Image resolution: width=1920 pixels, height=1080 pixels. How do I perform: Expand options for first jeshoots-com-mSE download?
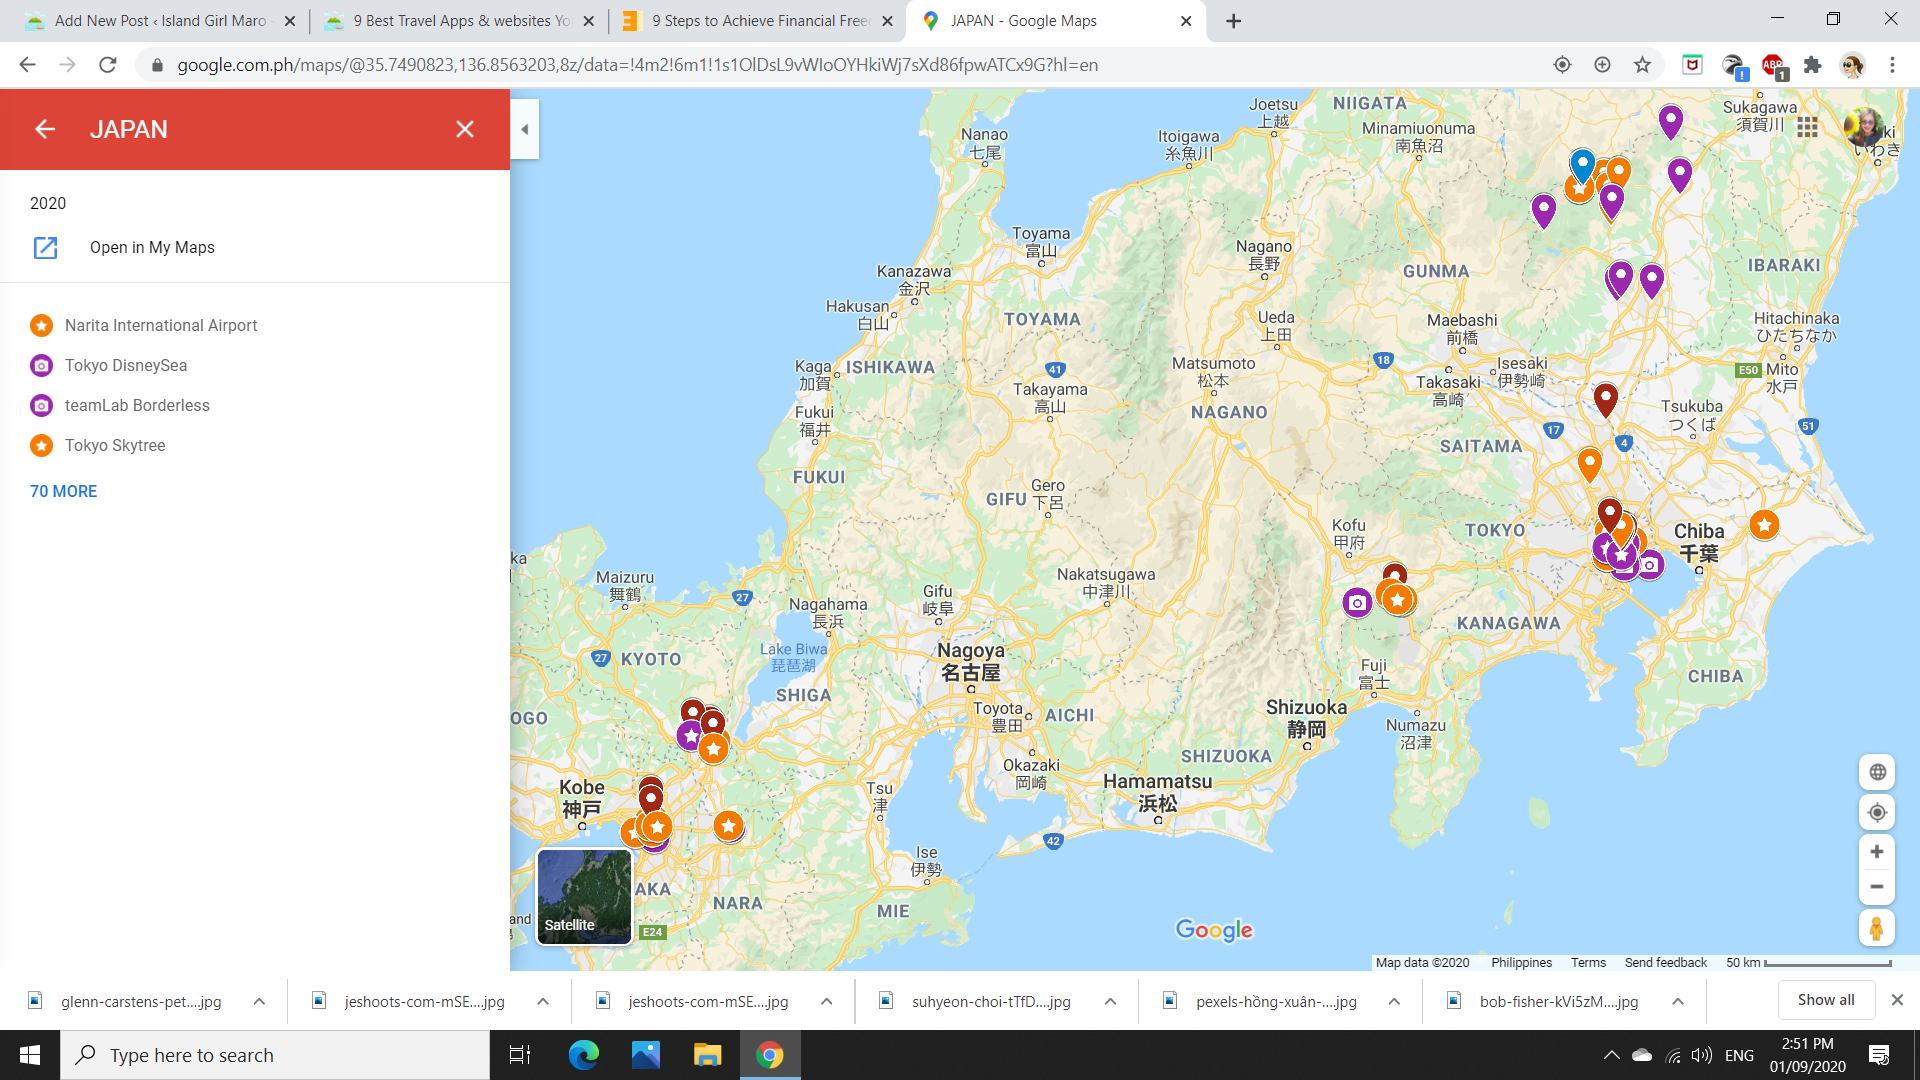(x=543, y=1001)
